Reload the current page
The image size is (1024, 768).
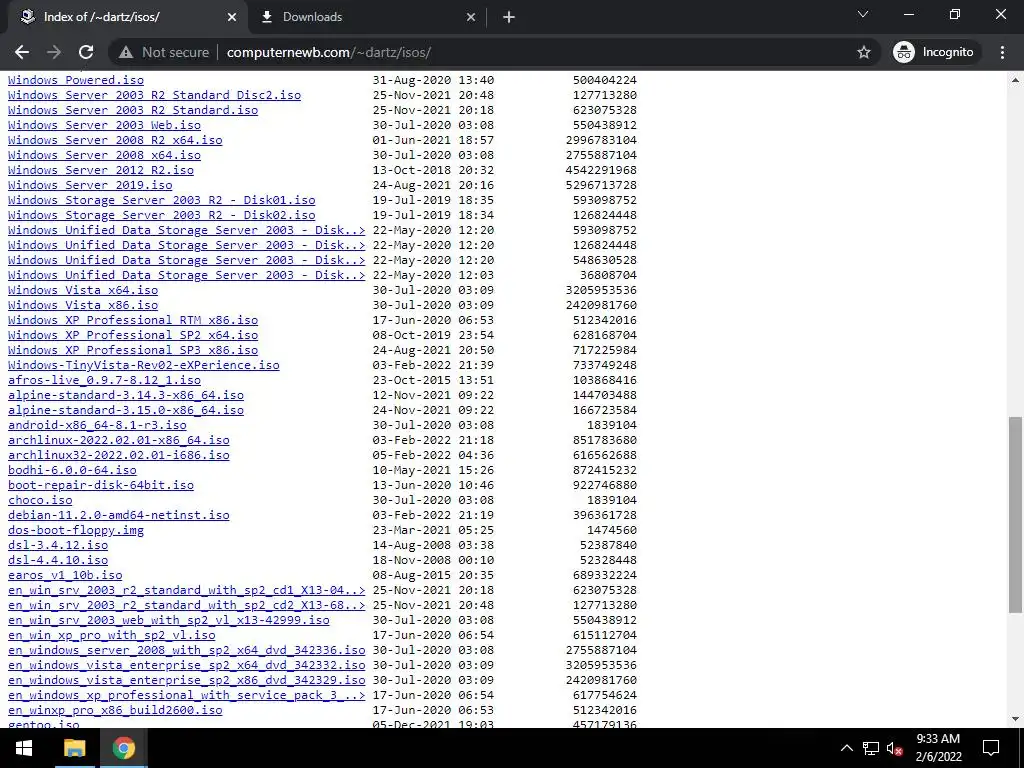(x=86, y=52)
